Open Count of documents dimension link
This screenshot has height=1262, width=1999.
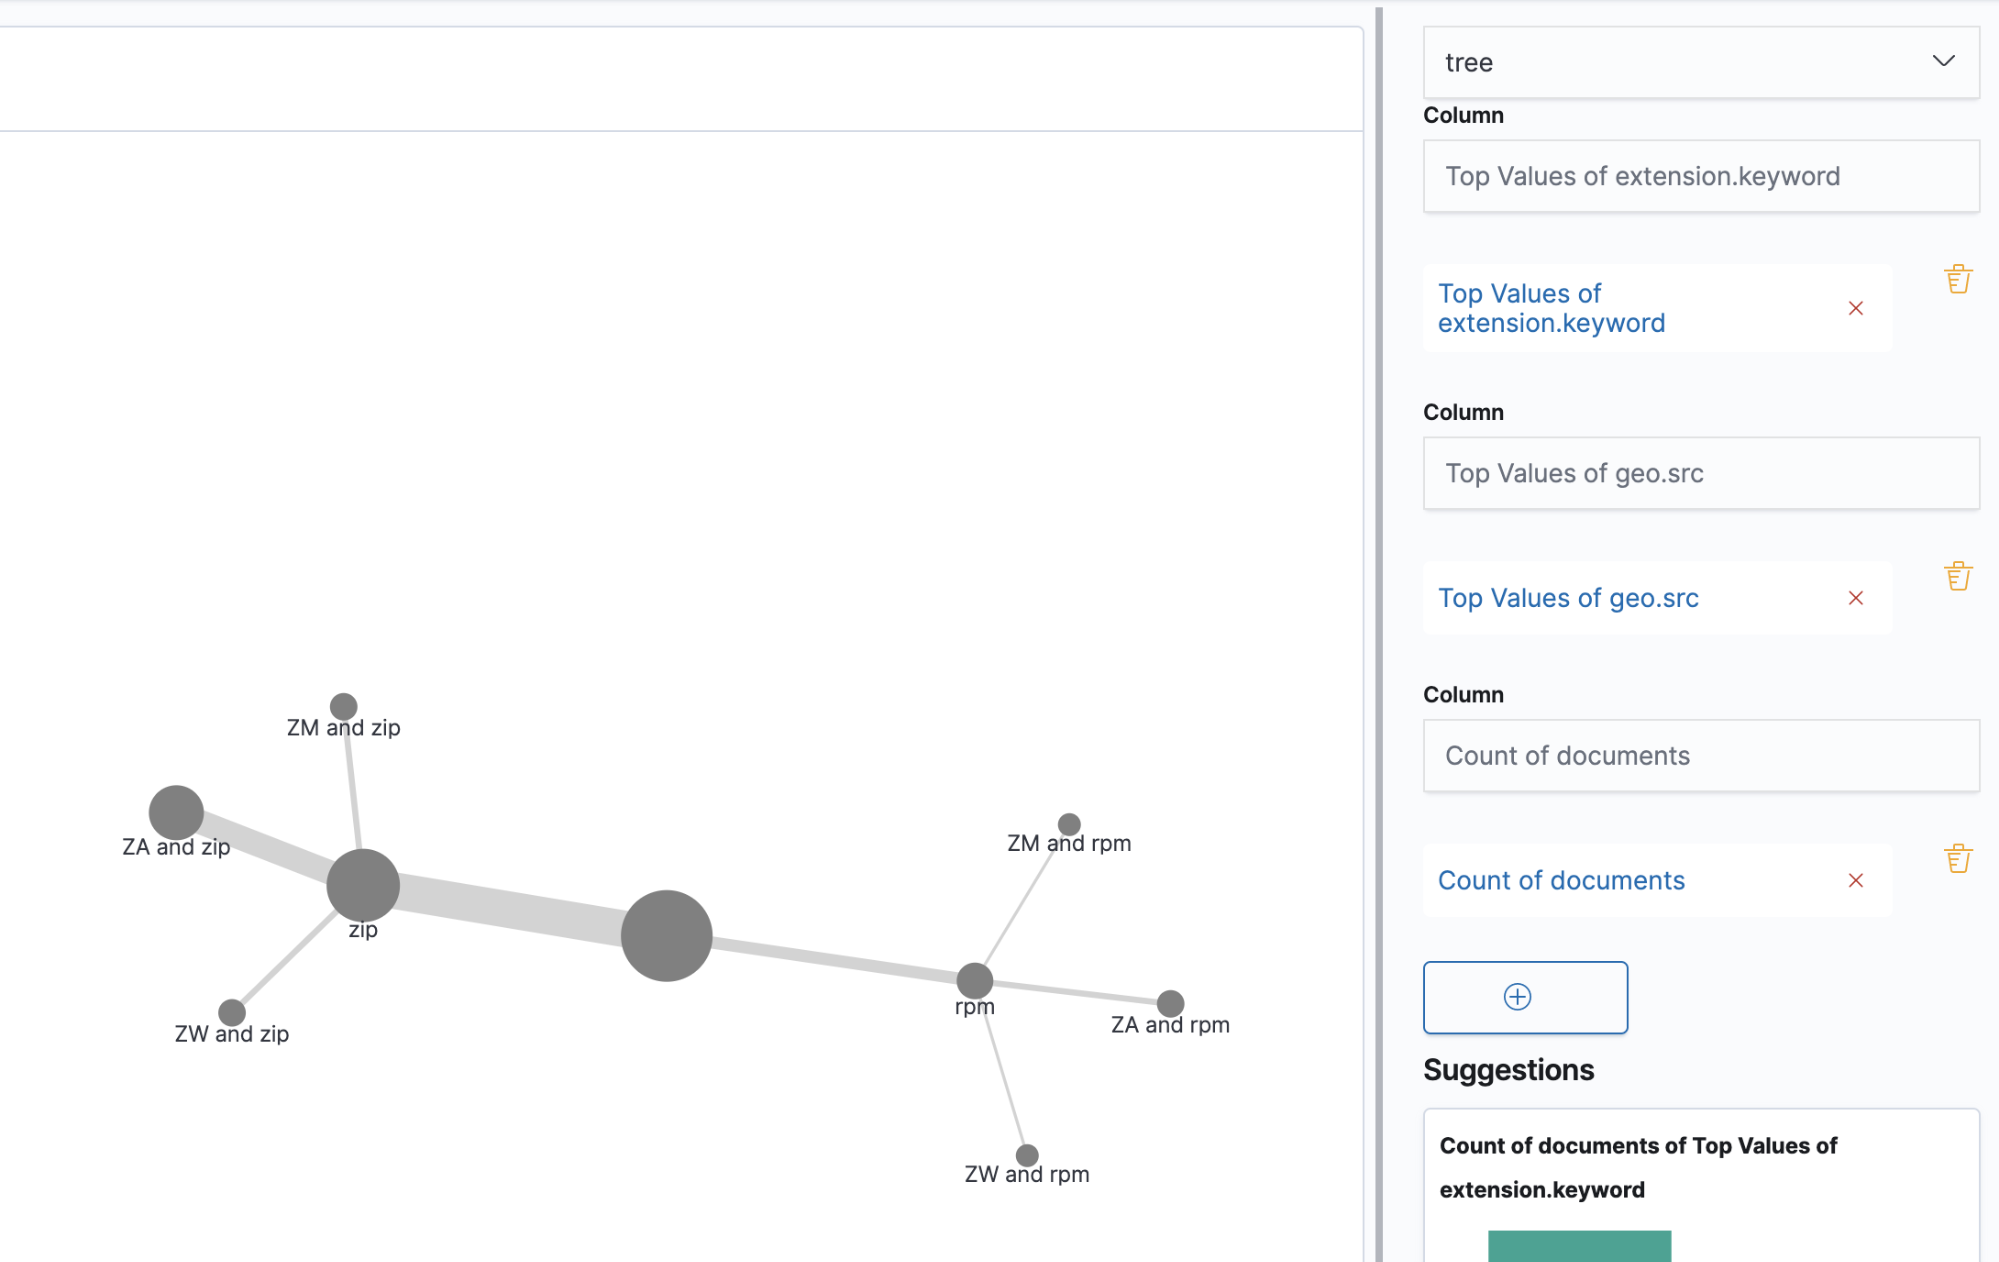(1561, 881)
